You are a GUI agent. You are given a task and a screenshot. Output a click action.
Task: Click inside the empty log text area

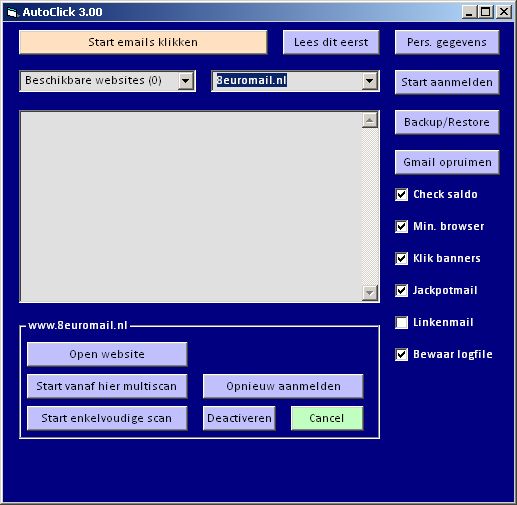tap(191, 207)
